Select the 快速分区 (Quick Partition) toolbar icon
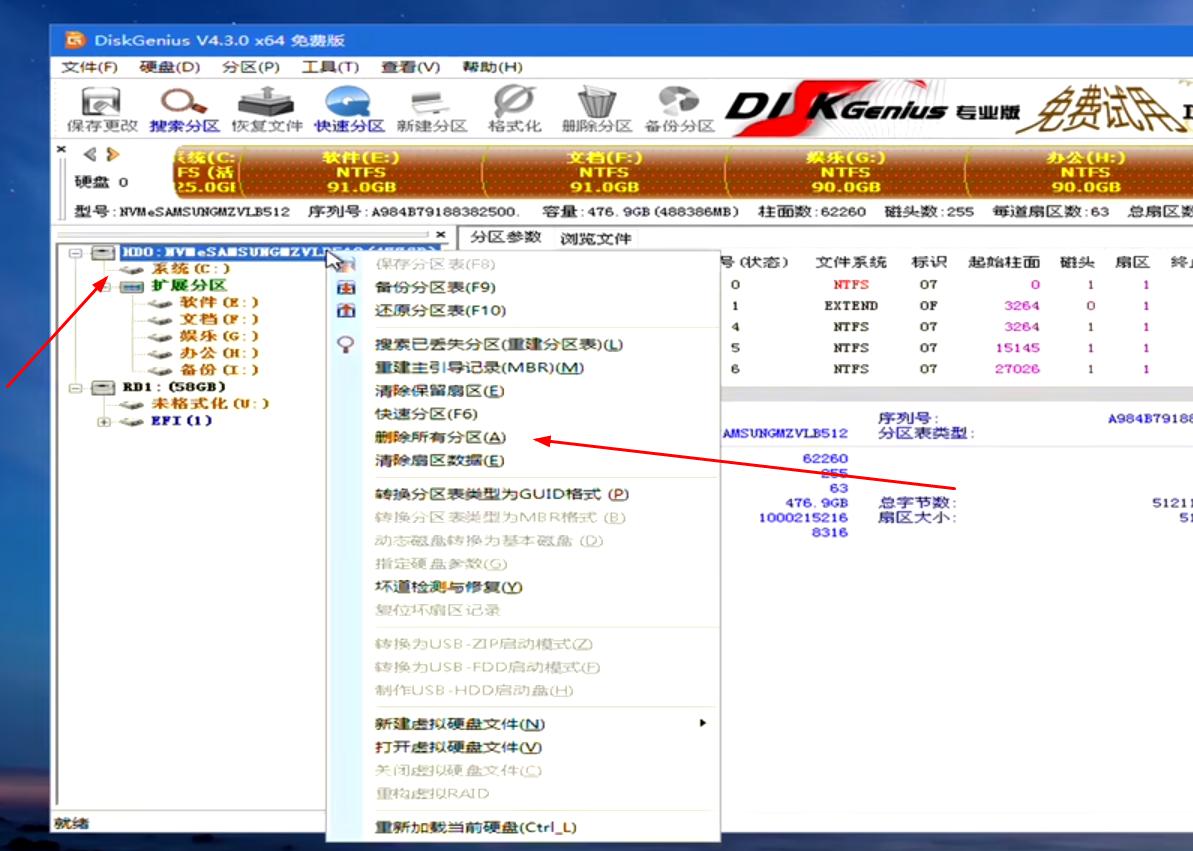1193x851 pixels. point(349,110)
